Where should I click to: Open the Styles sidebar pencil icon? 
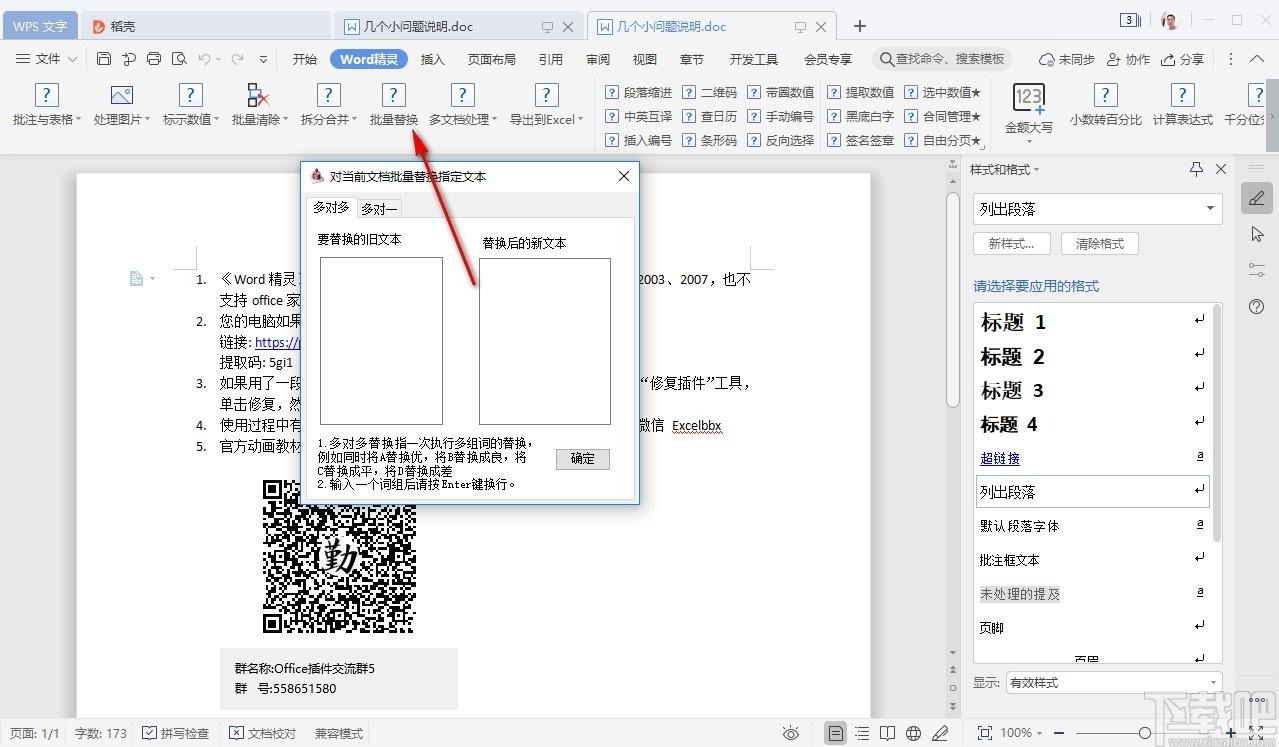pos(1257,198)
